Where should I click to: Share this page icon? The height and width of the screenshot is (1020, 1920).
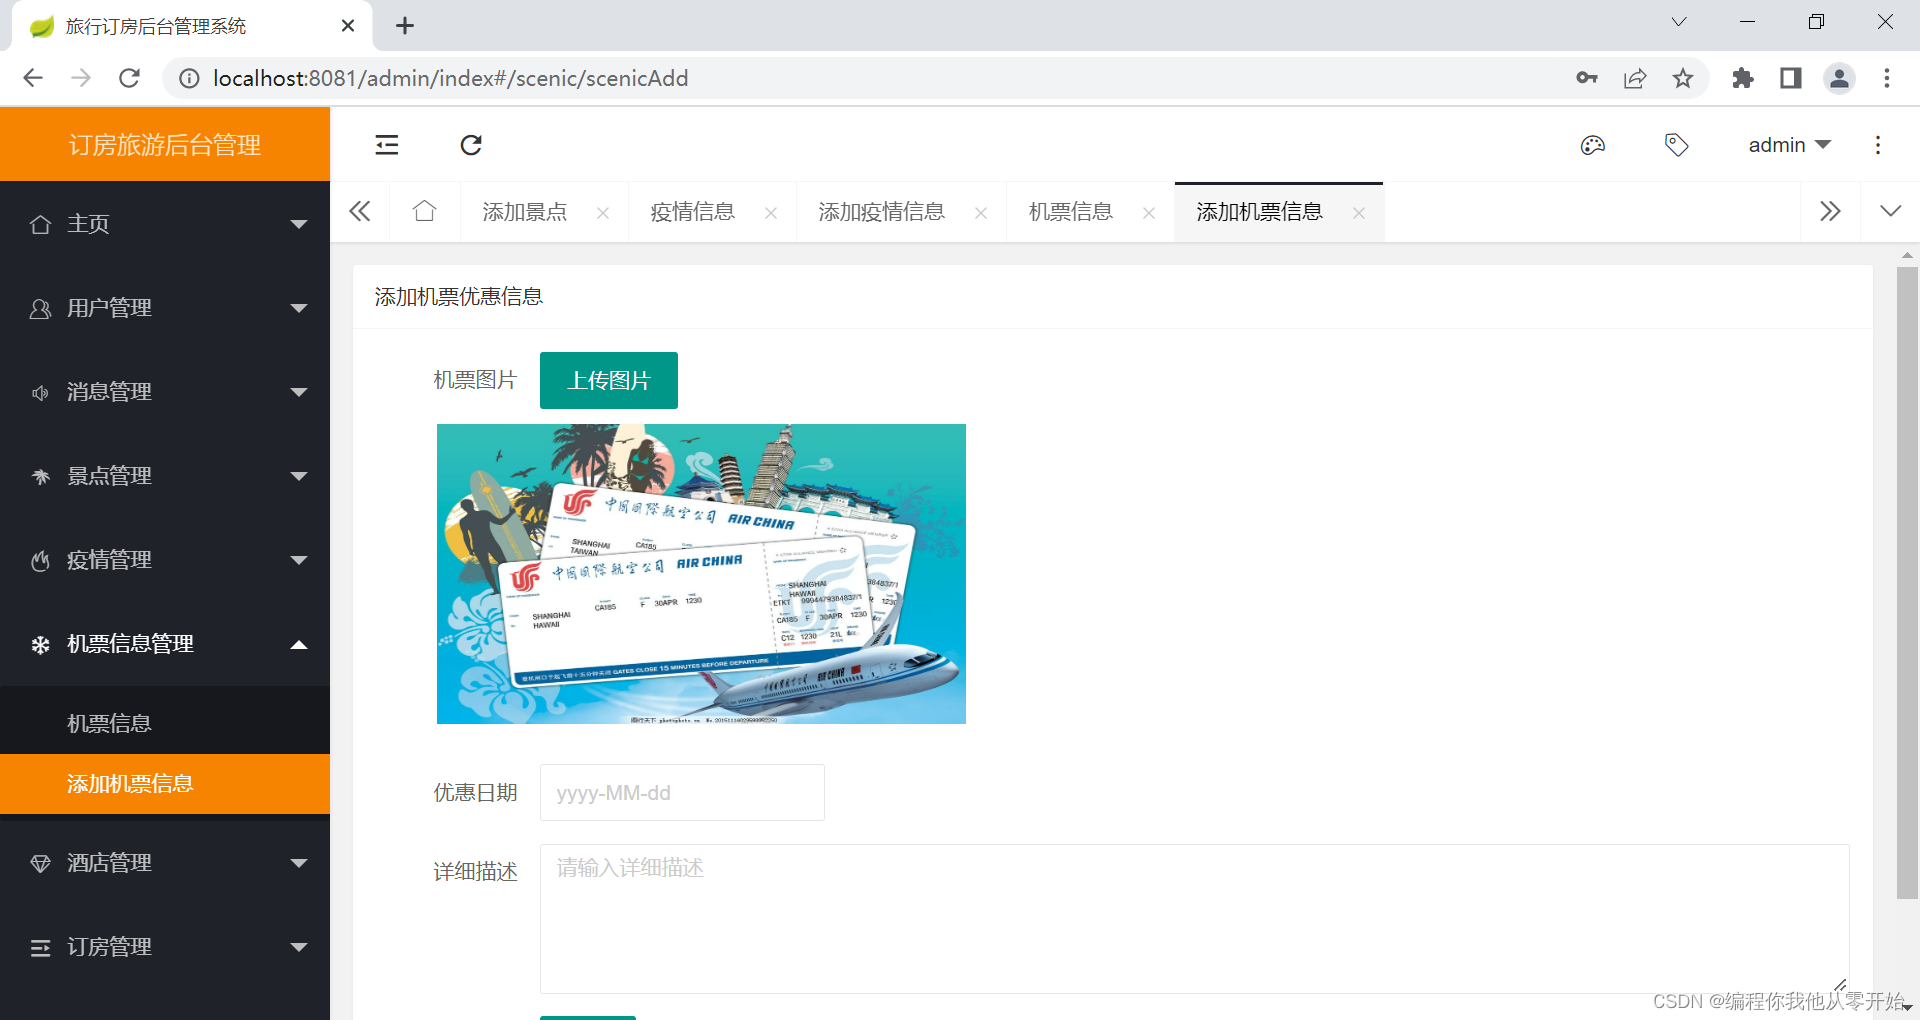point(1635,78)
